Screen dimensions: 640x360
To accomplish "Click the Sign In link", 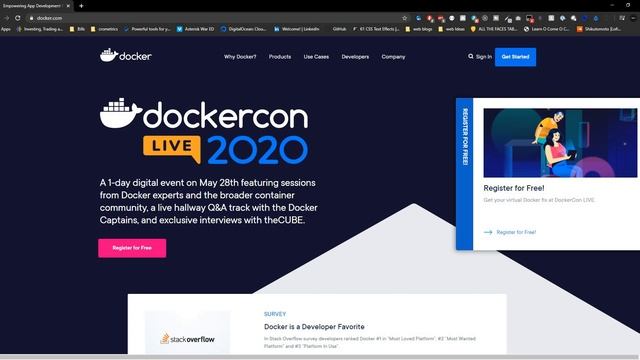I will click(x=484, y=57).
